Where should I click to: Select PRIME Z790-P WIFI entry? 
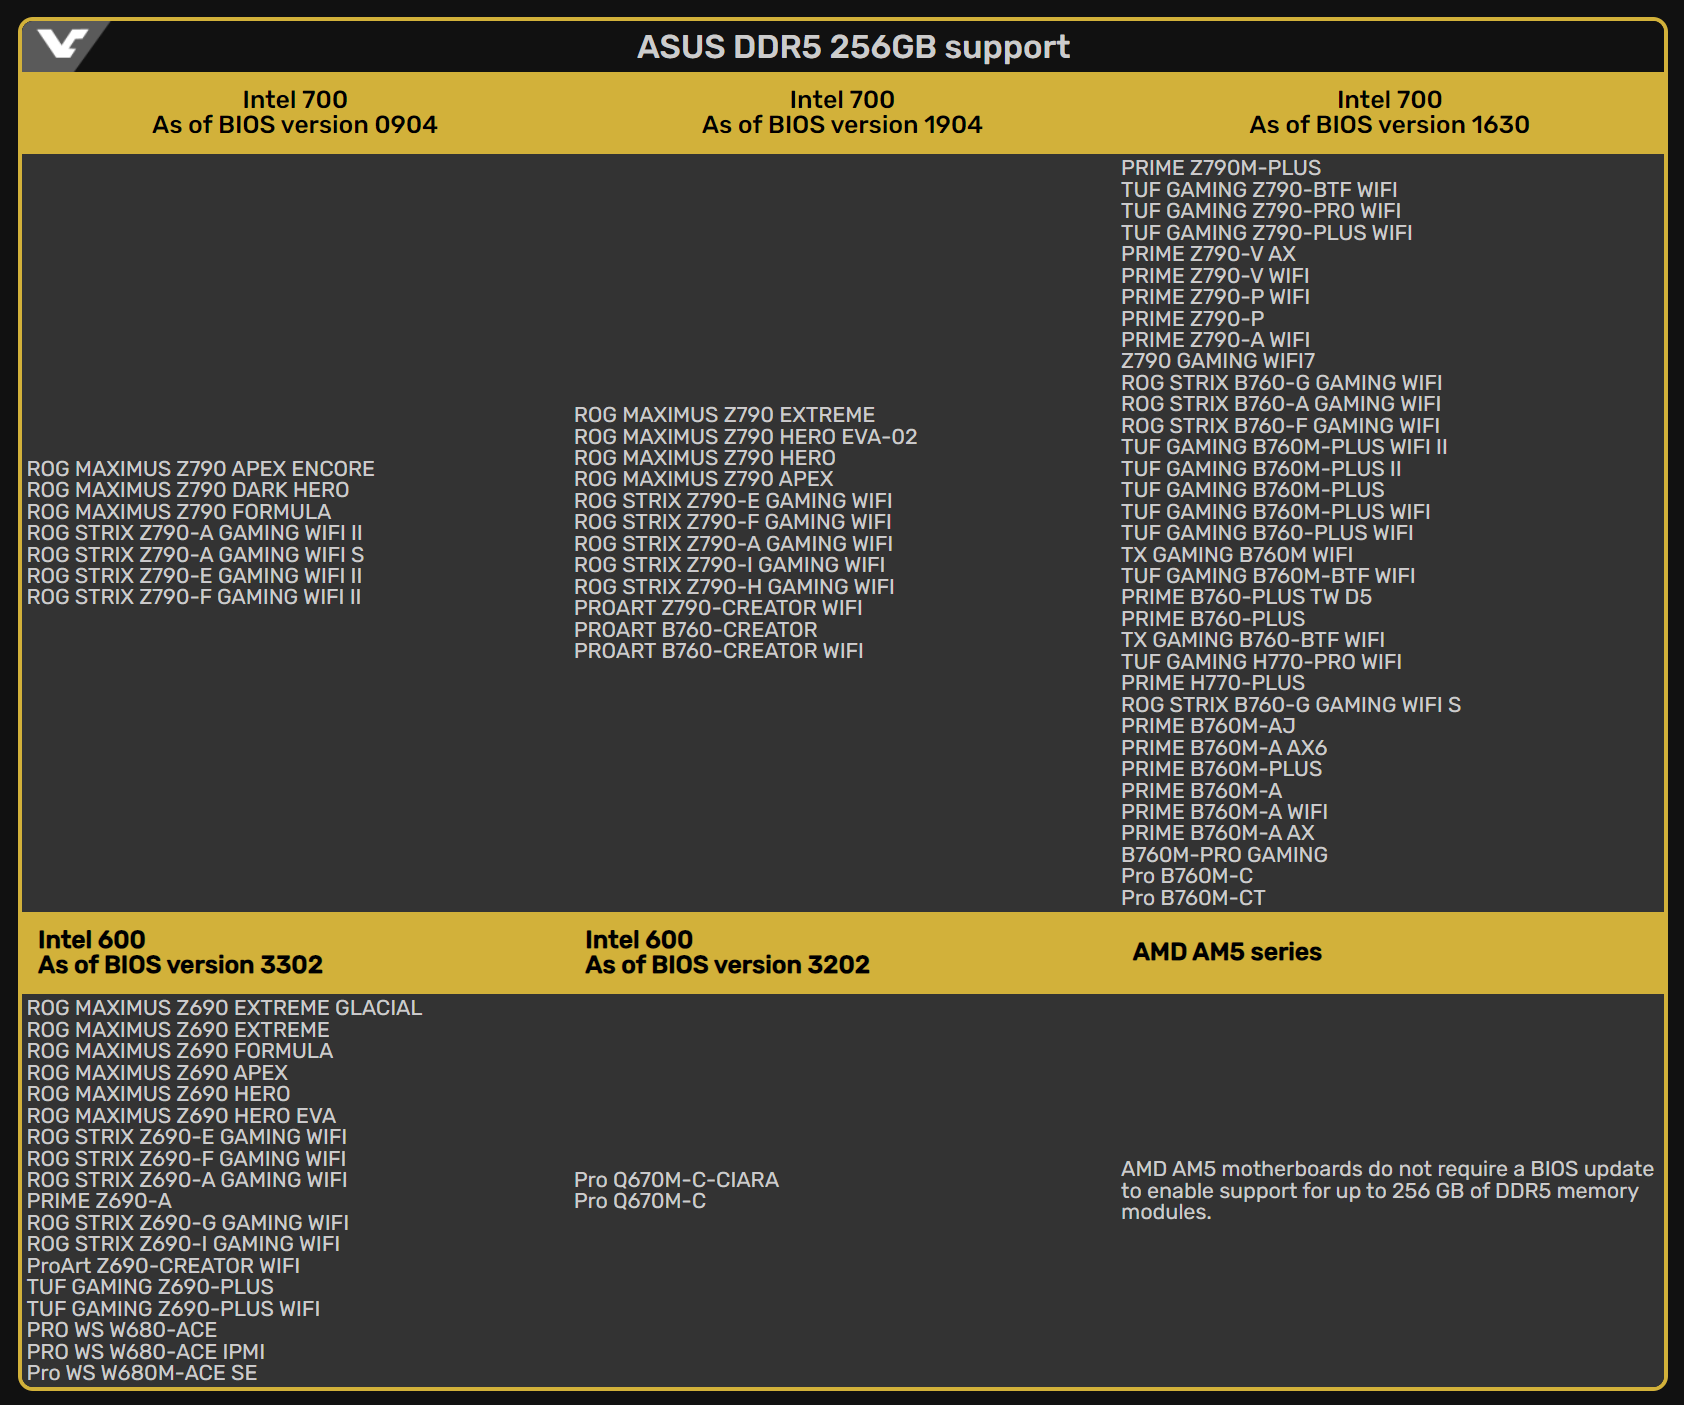(1216, 297)
